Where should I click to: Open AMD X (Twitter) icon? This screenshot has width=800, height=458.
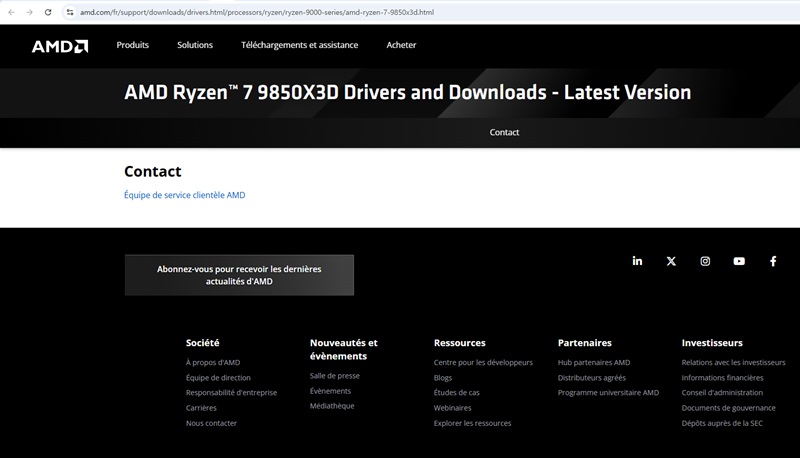[x=671, y=261]
